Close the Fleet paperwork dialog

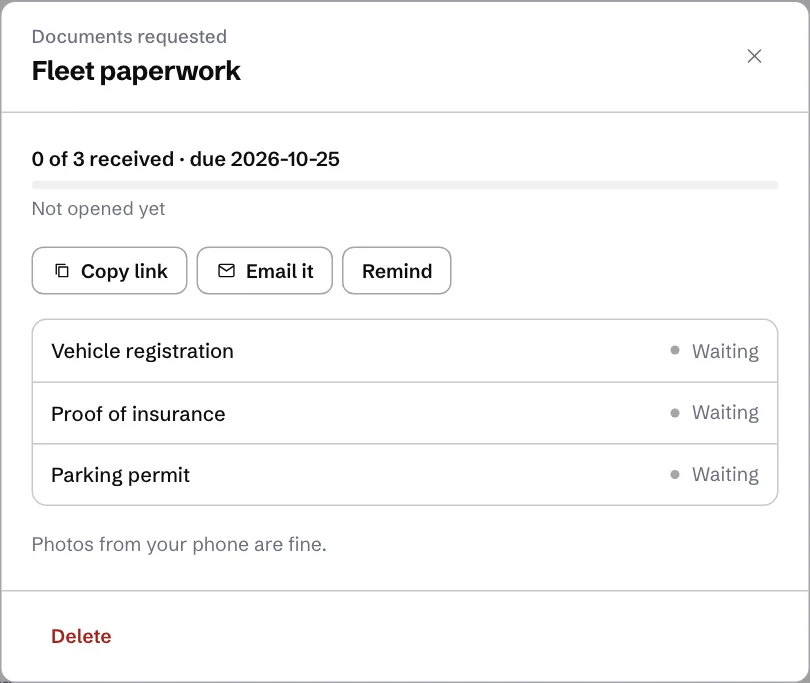click(754, 56)
